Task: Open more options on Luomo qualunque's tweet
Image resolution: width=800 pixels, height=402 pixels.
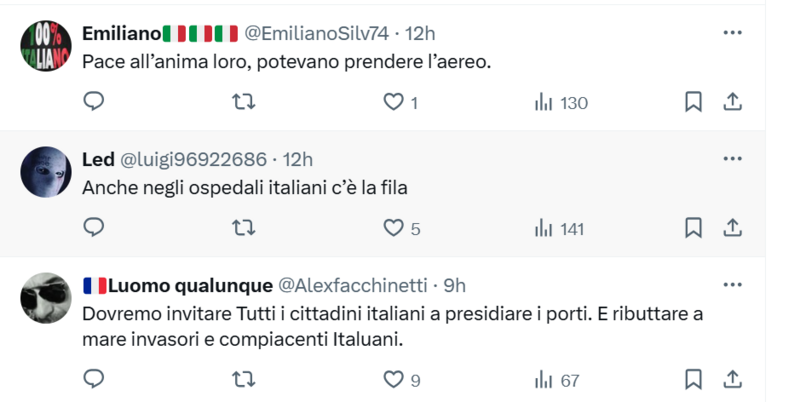Action: pyautogui.click(x=732, y=285)
